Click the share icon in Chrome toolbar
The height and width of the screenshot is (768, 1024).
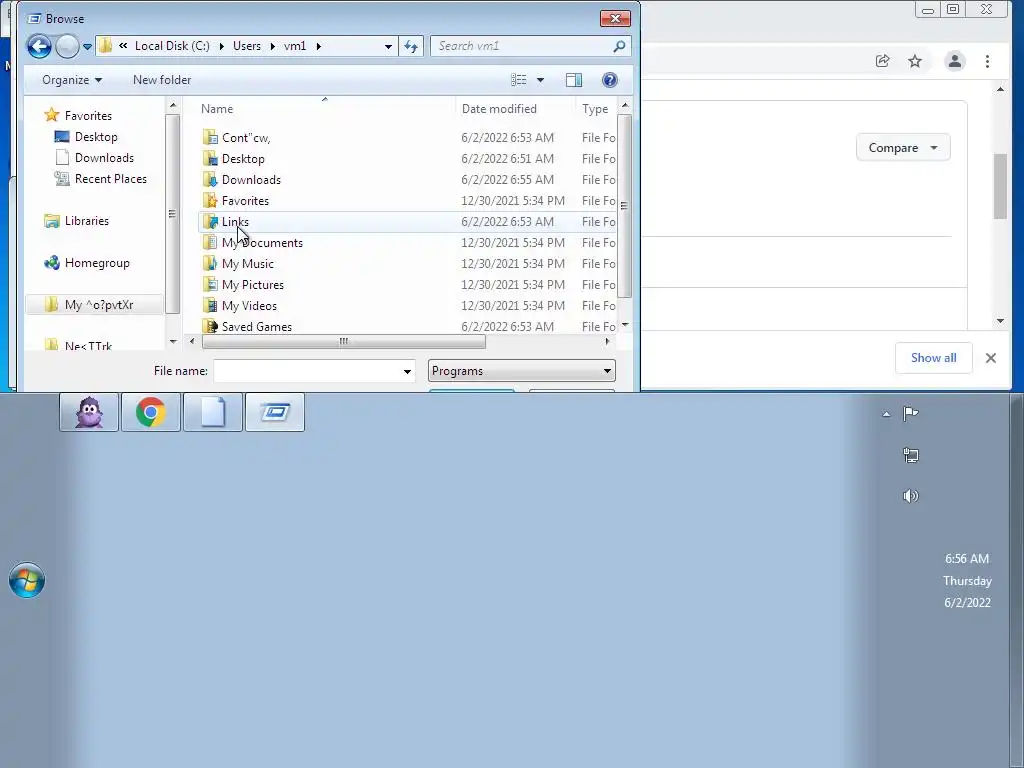point(882,61)
